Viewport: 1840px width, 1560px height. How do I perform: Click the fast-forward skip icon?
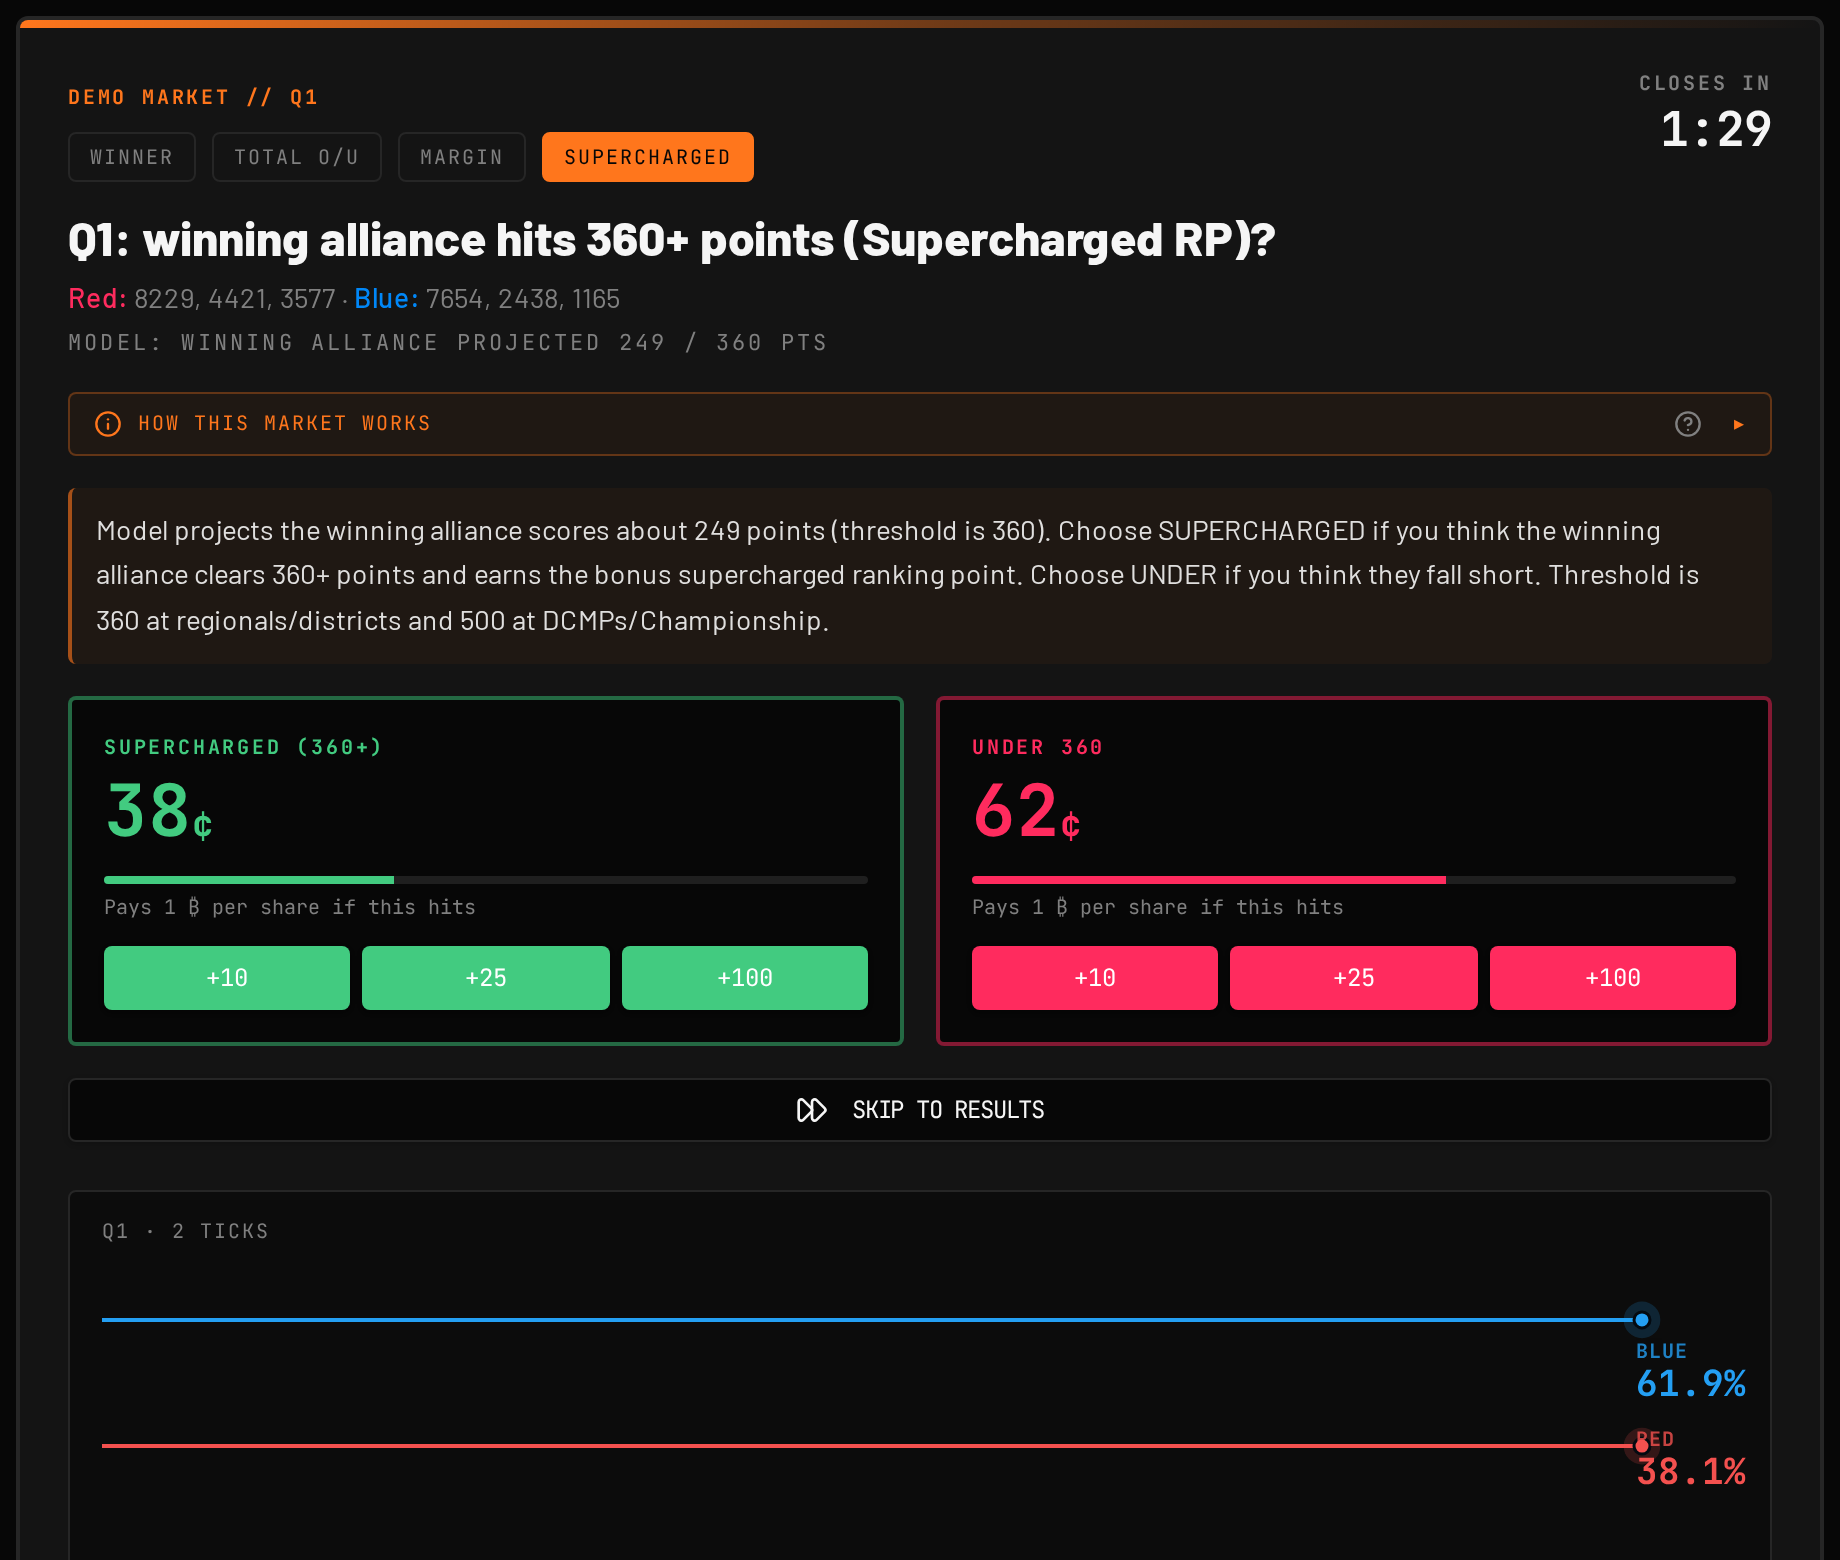tap(811, 1110)
